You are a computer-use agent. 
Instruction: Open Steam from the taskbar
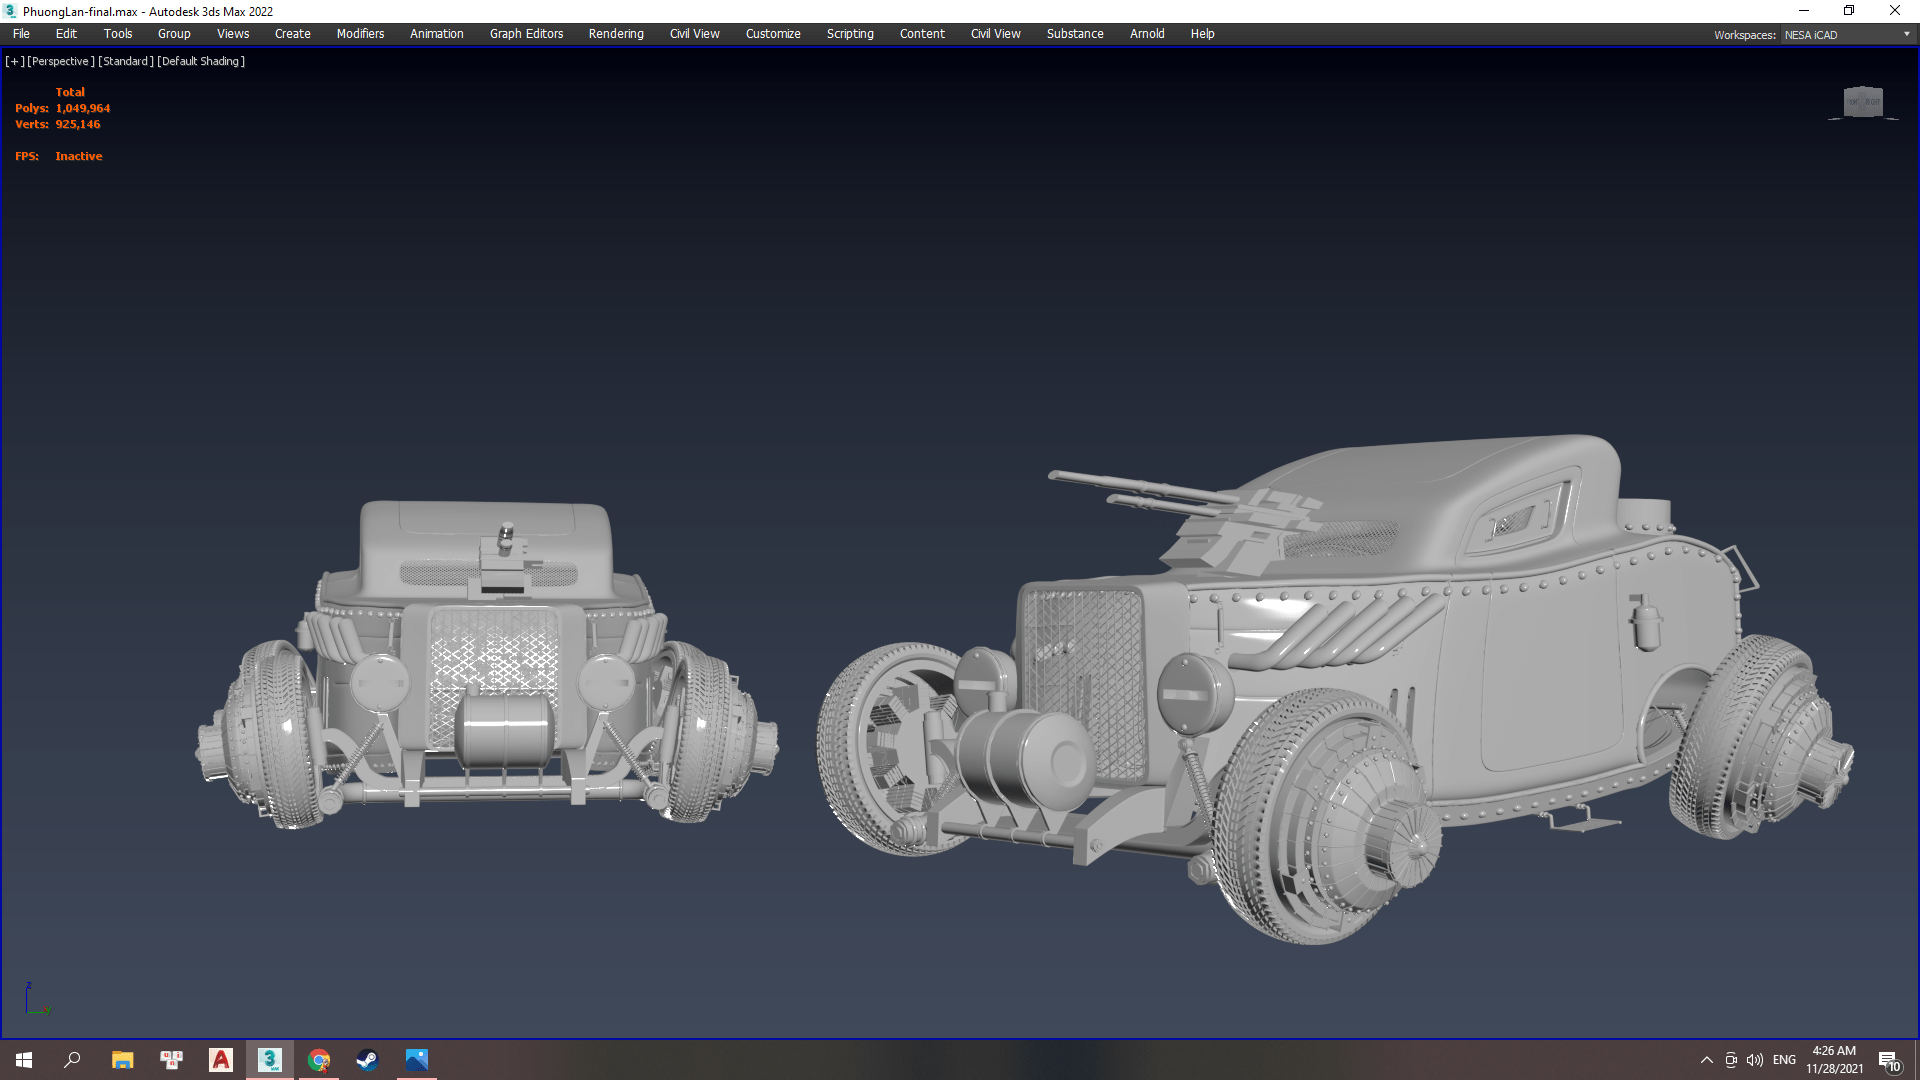pos(367,1060)
